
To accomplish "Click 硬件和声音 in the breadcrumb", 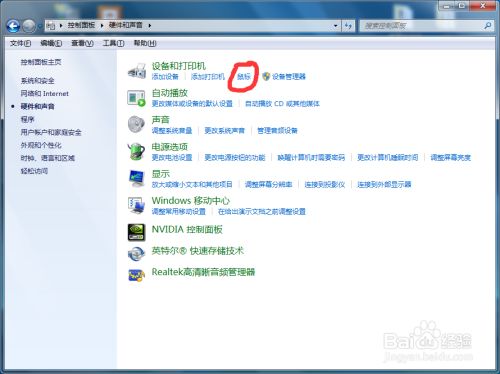I will [x=126, y=25].
